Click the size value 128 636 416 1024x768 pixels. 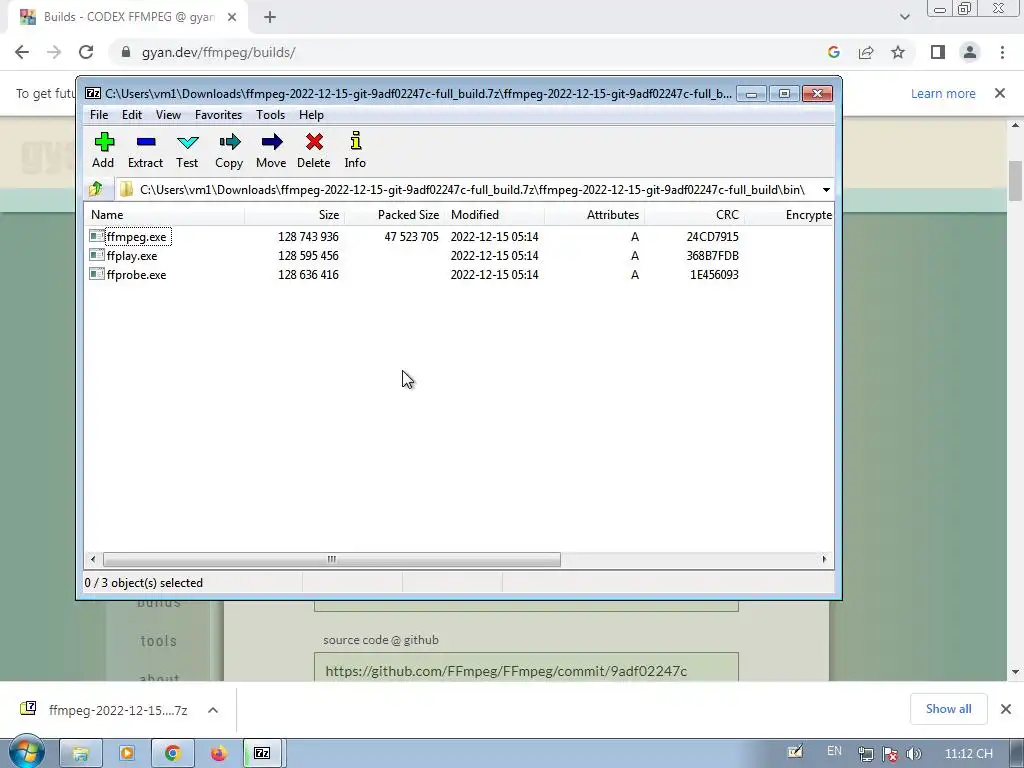[x=308, y=274]
